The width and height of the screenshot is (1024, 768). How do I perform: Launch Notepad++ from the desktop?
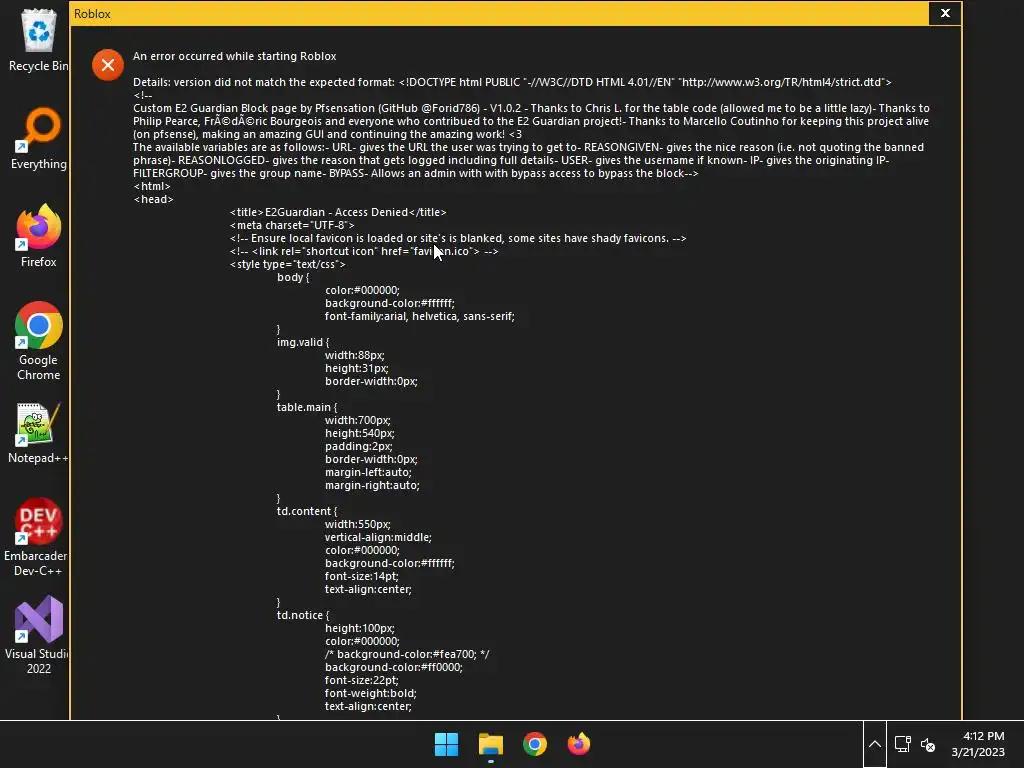pyautogui.click(x=38, y=434)
